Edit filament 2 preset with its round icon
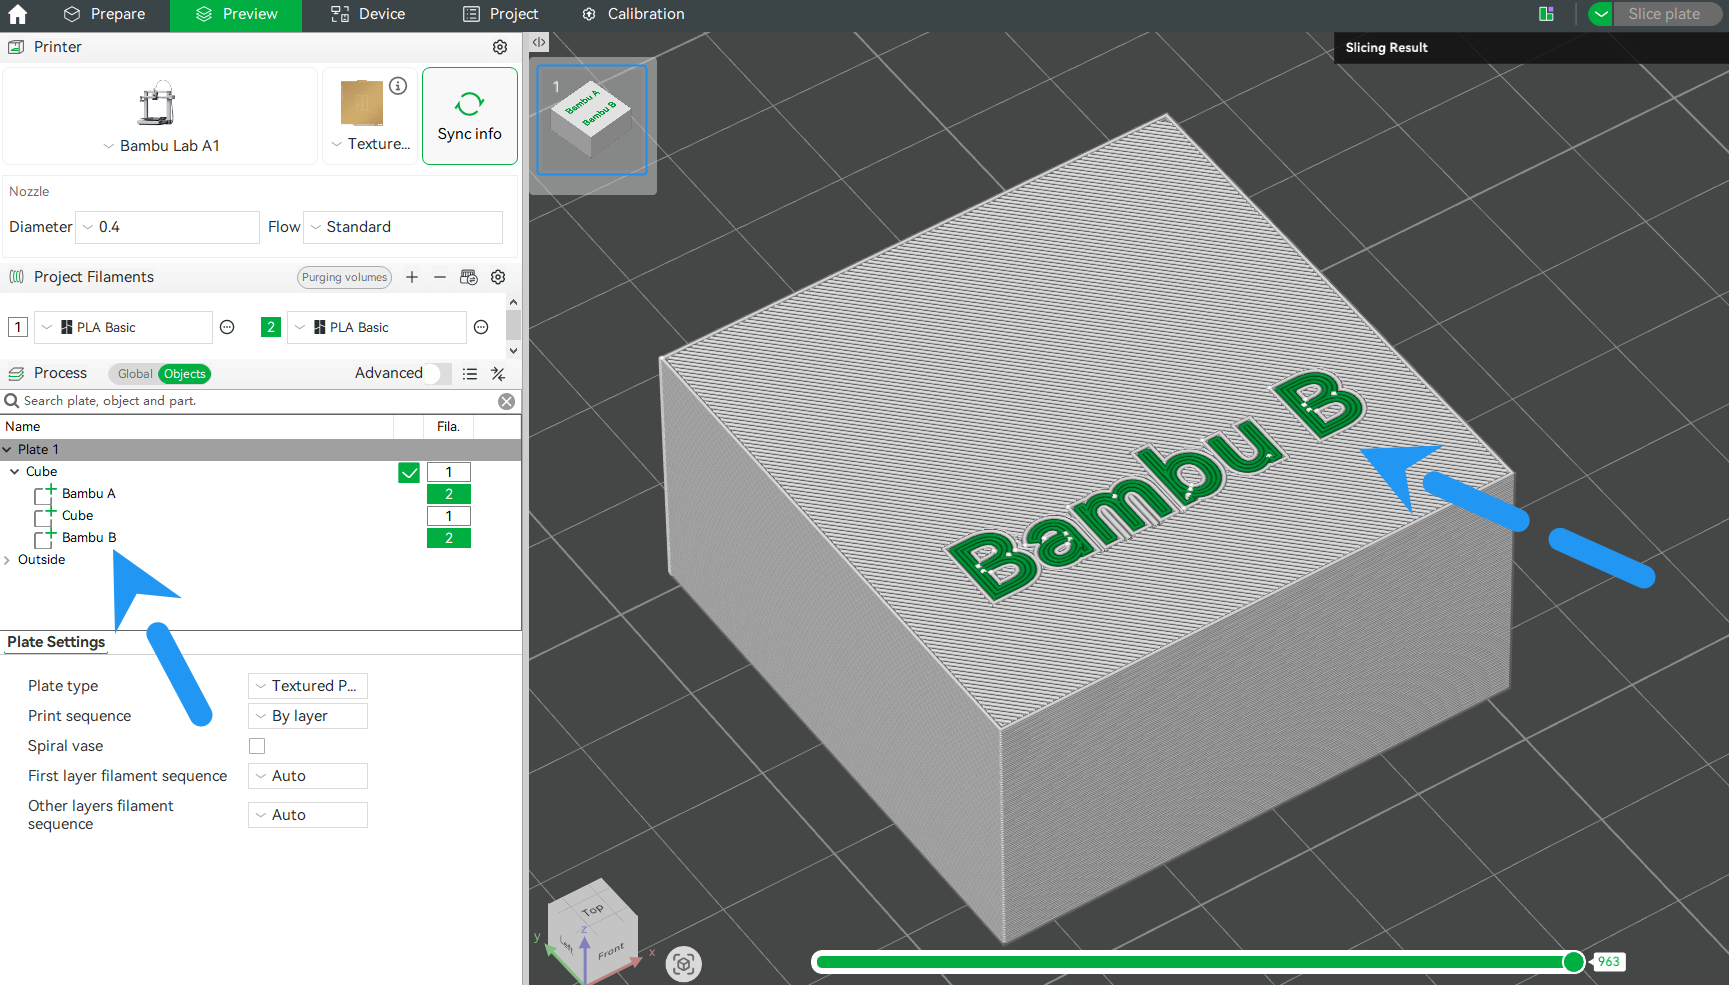1729x985 pixels. point(481,327)
